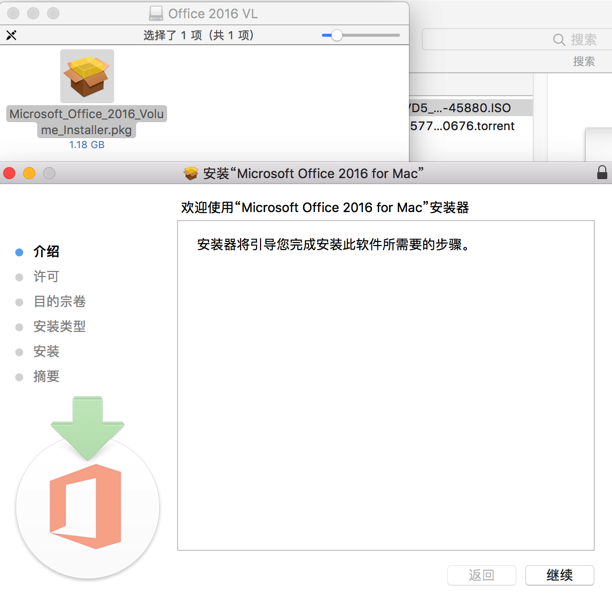Image resolution: width=612 pixels, height=599 pixels.
Task: Click the Microsoft_Office_2016_Volume_Installer.pkg file name
Action: (x=87, y=121)
